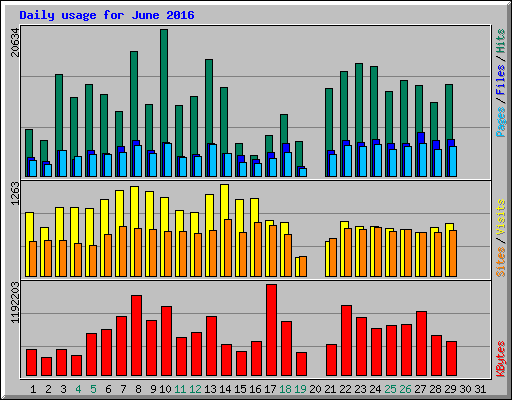This screenshot has width=512, height=400.
Task: Click the red KBytes bar for day 22
Action: tap(346, 341)
